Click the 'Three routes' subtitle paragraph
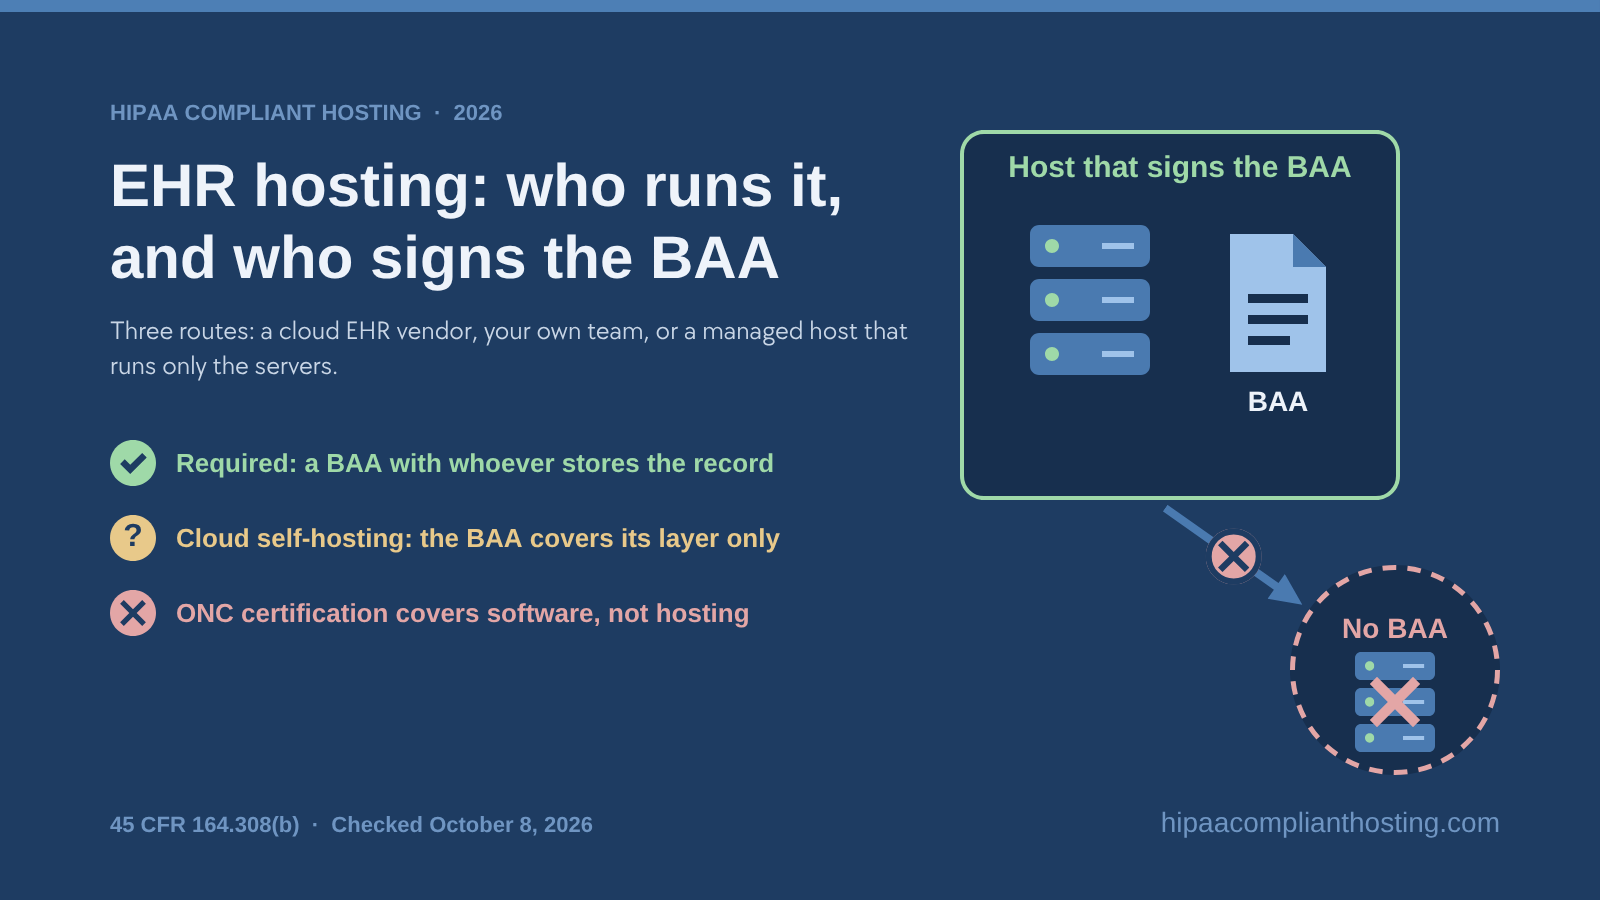The image size is (1600, 900). point(509,348)
